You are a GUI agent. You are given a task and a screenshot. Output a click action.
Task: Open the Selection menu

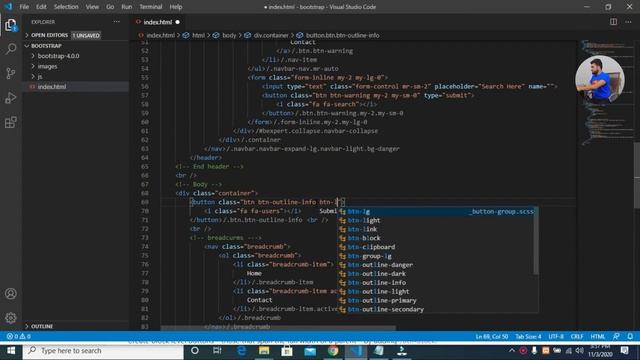tap(66, 7)
